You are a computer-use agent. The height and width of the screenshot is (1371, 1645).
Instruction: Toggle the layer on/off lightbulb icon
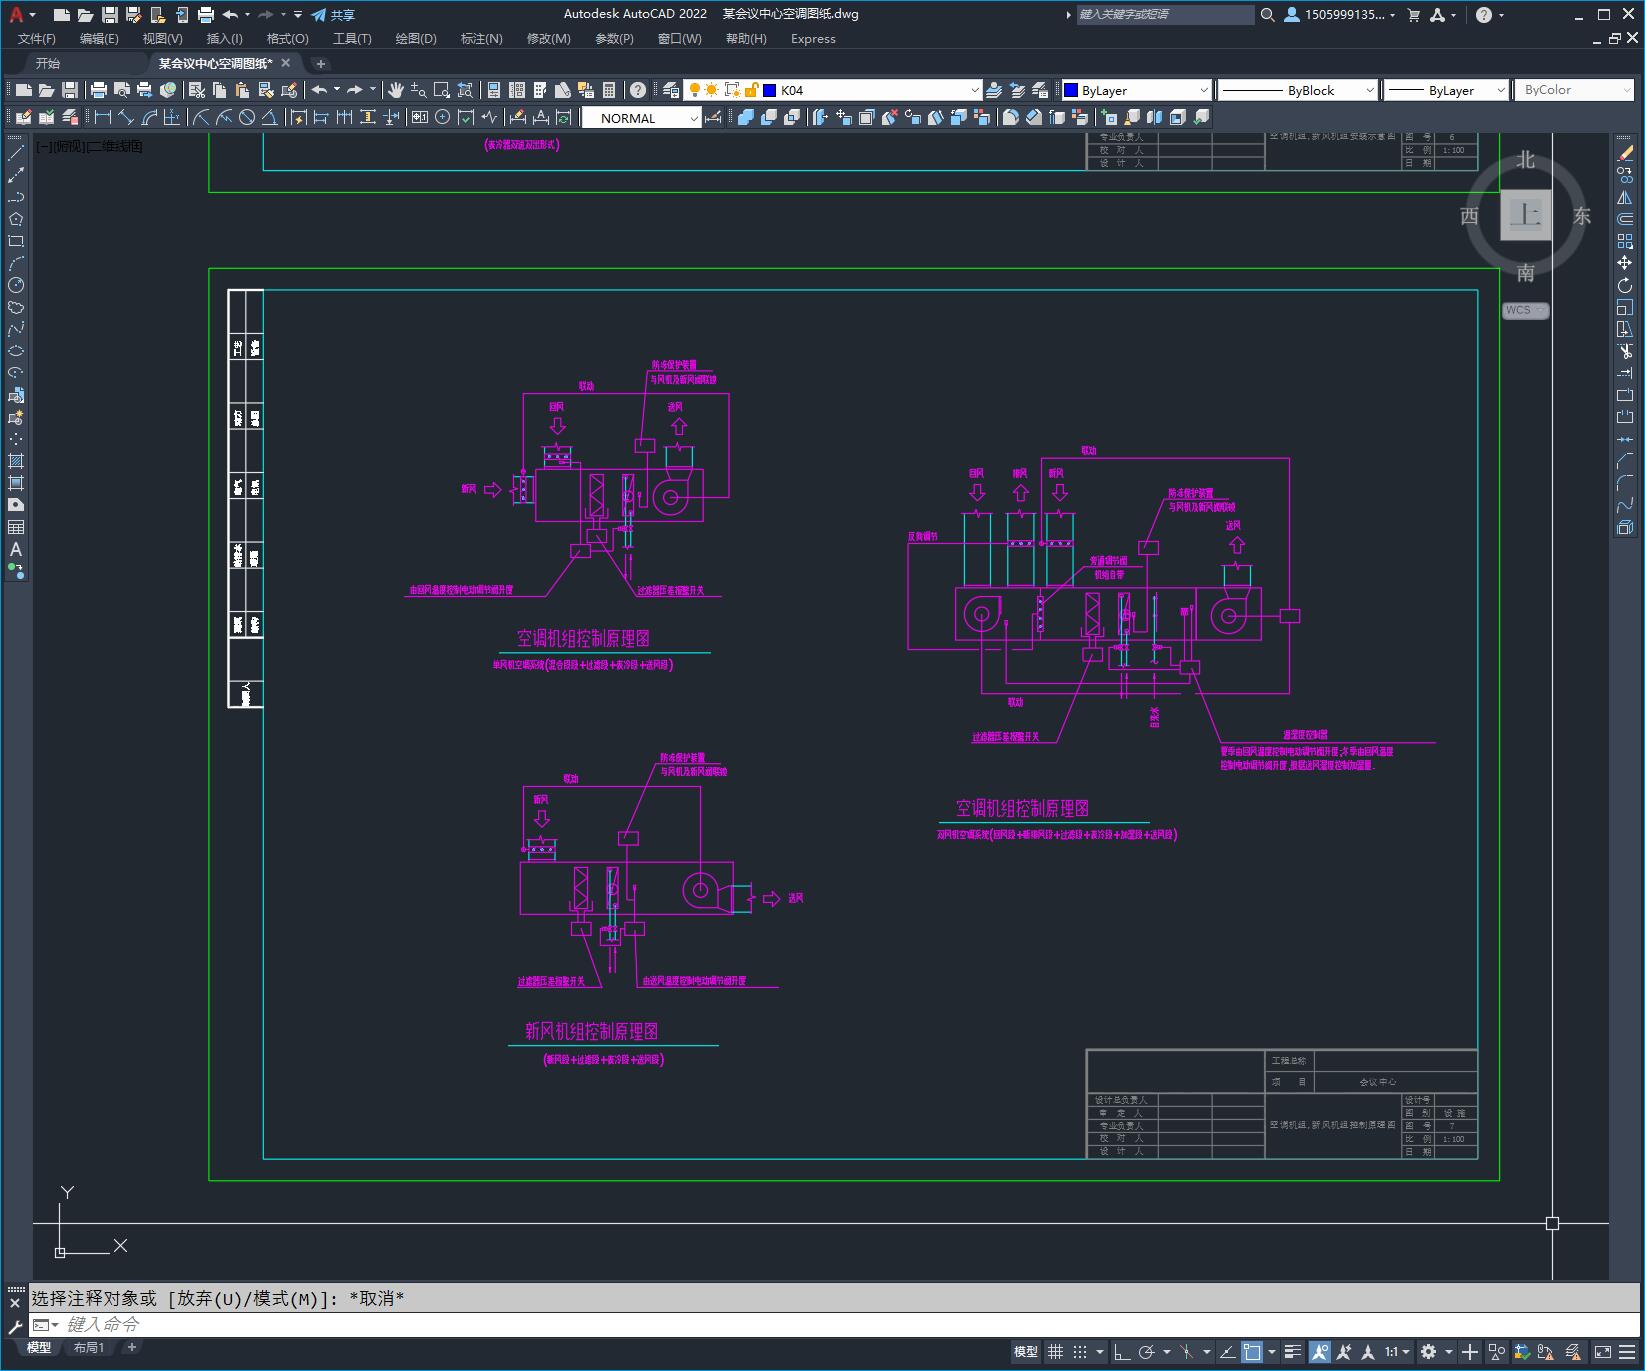pyautogui.click(x=695, y=90)
